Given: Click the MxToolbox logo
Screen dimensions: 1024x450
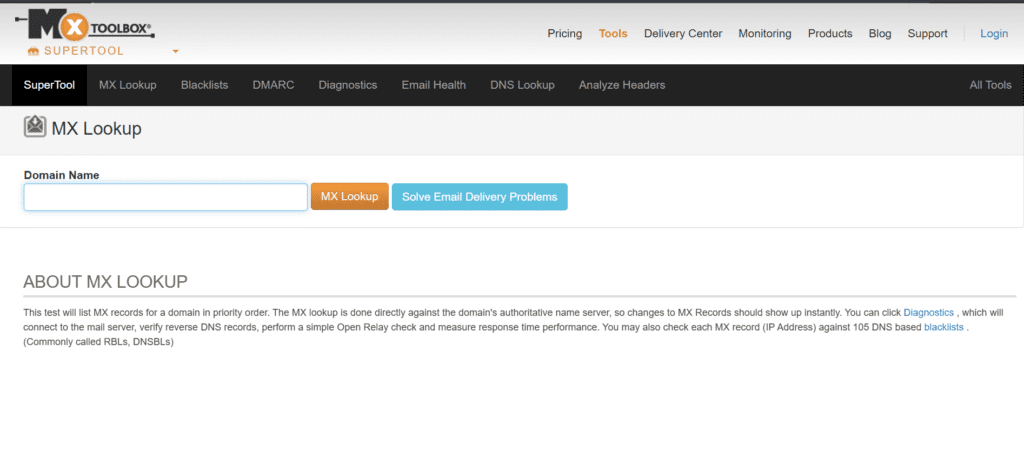Looking at the screenshot, I should tap(84, 27).
